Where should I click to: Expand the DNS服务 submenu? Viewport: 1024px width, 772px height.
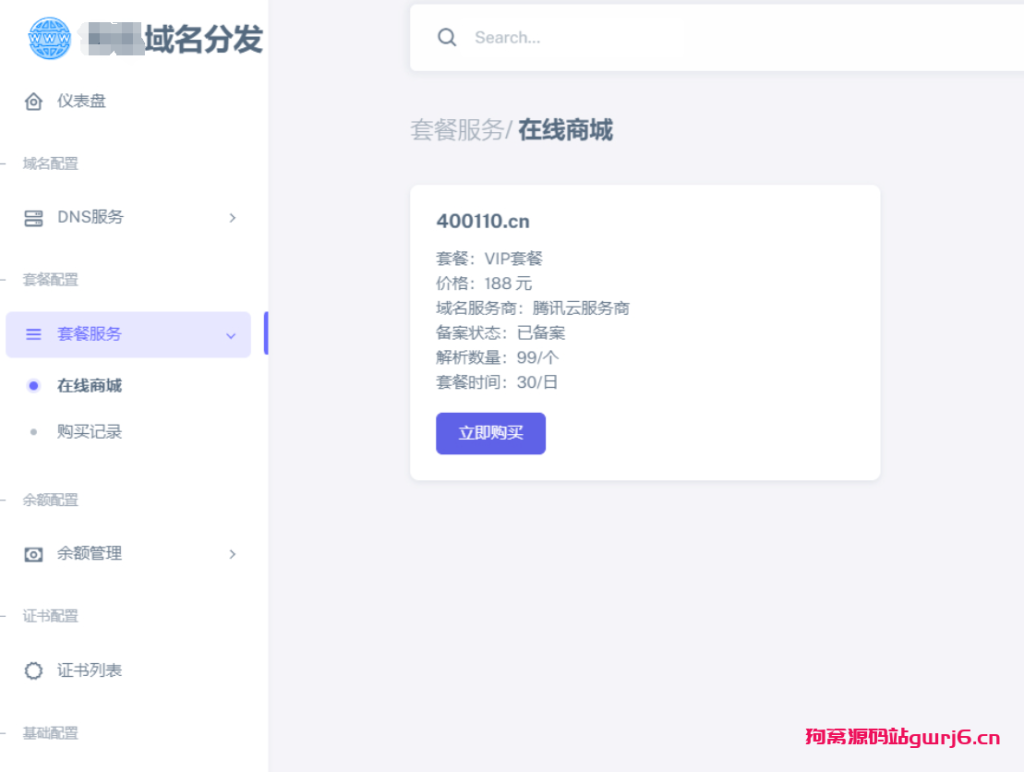click(x=232, y=217)
